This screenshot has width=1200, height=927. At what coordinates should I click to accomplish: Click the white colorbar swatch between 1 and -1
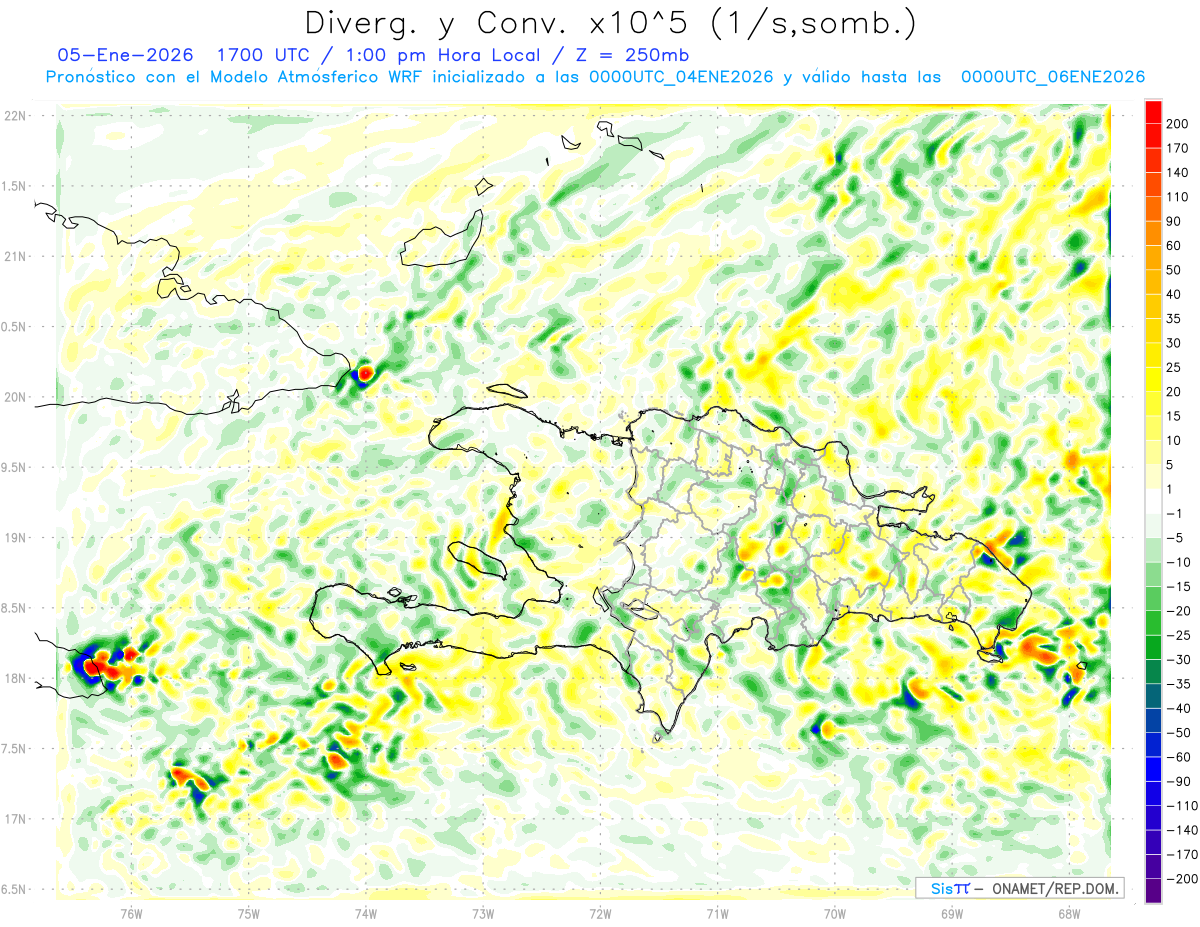(x=1153, y=501)
